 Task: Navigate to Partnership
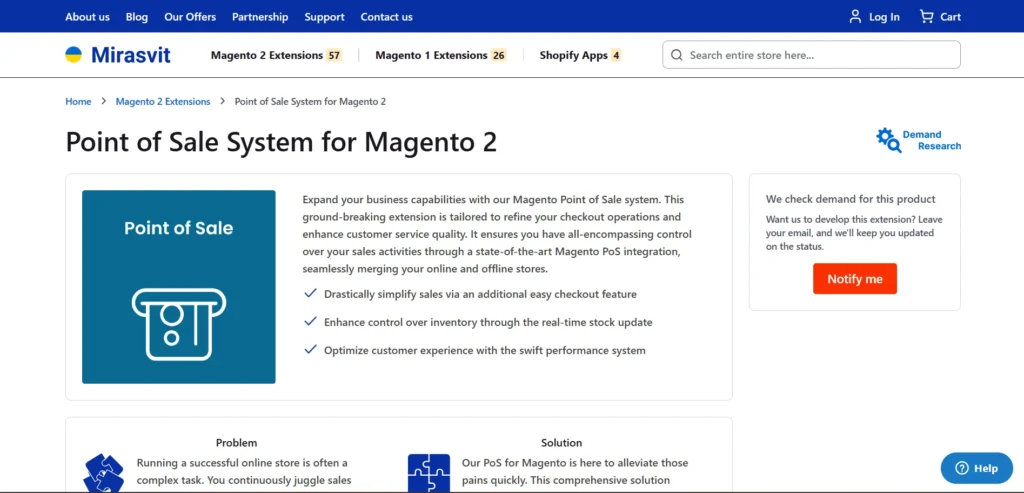click(x=260, y=17)
